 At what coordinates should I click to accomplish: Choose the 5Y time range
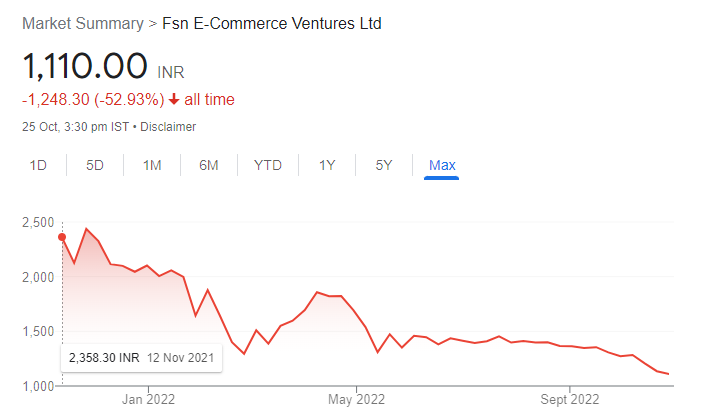pos(384,165)
